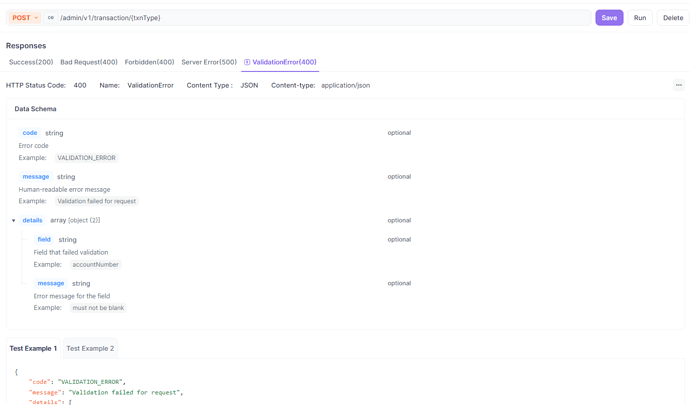Select the Forbidden(400) response tab
Image resolution: width=690 pixels, height=405 pixels.
[149, 62]
